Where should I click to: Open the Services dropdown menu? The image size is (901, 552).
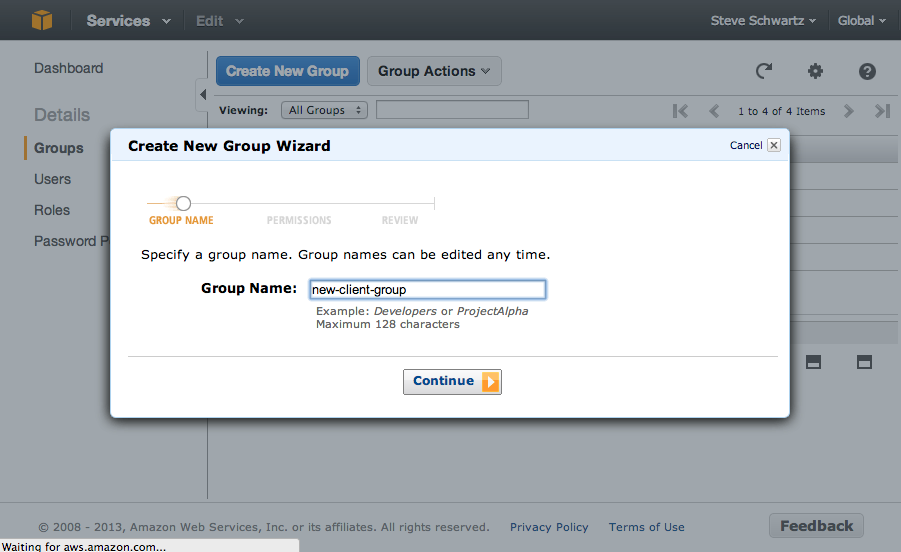[128, 21]
